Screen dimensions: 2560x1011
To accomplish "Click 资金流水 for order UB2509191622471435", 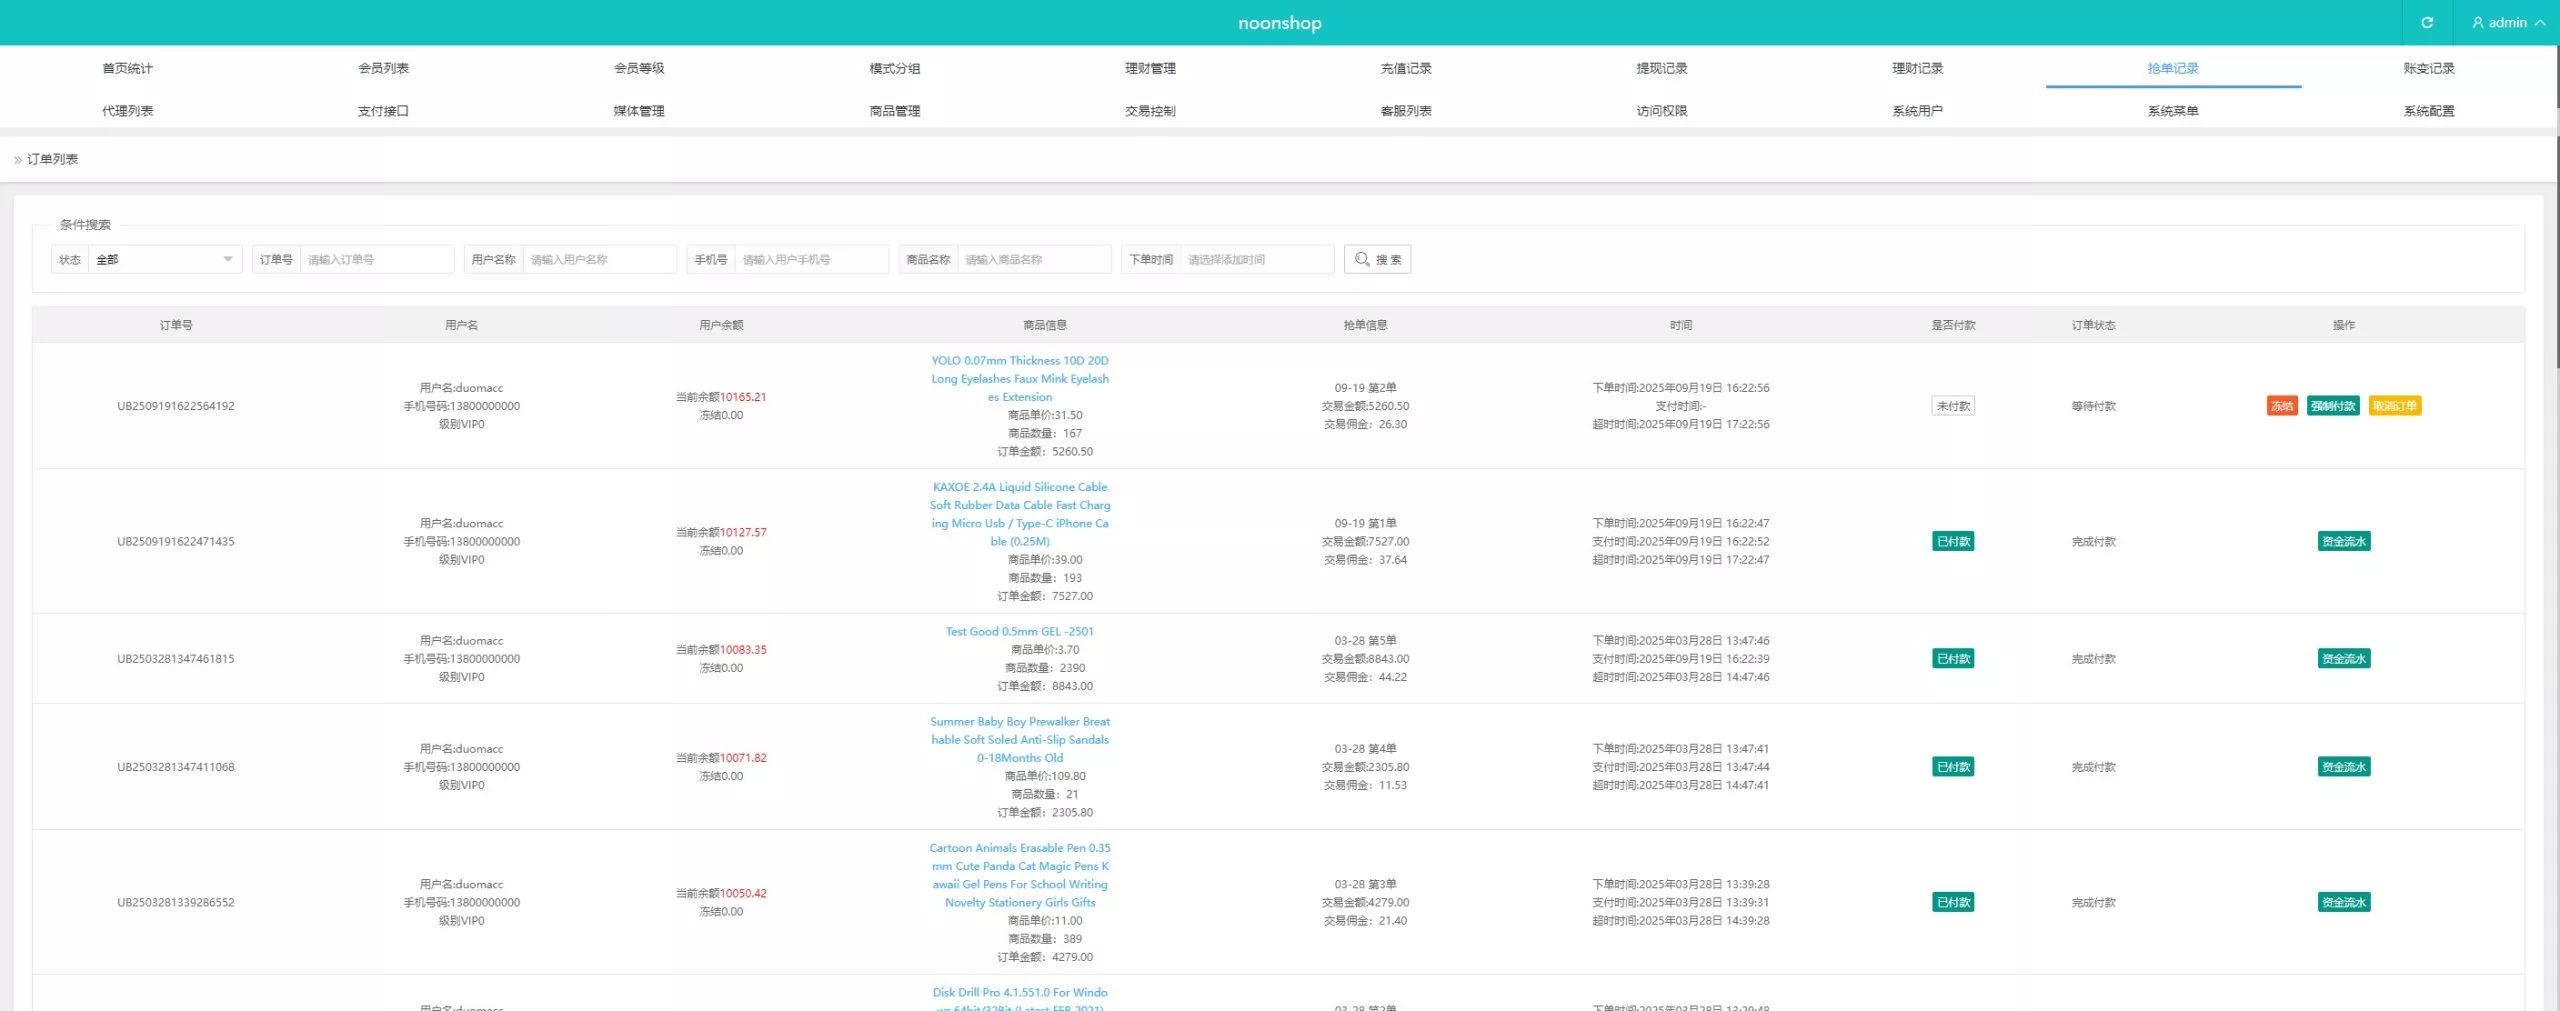I will (x=2344, y=542).
